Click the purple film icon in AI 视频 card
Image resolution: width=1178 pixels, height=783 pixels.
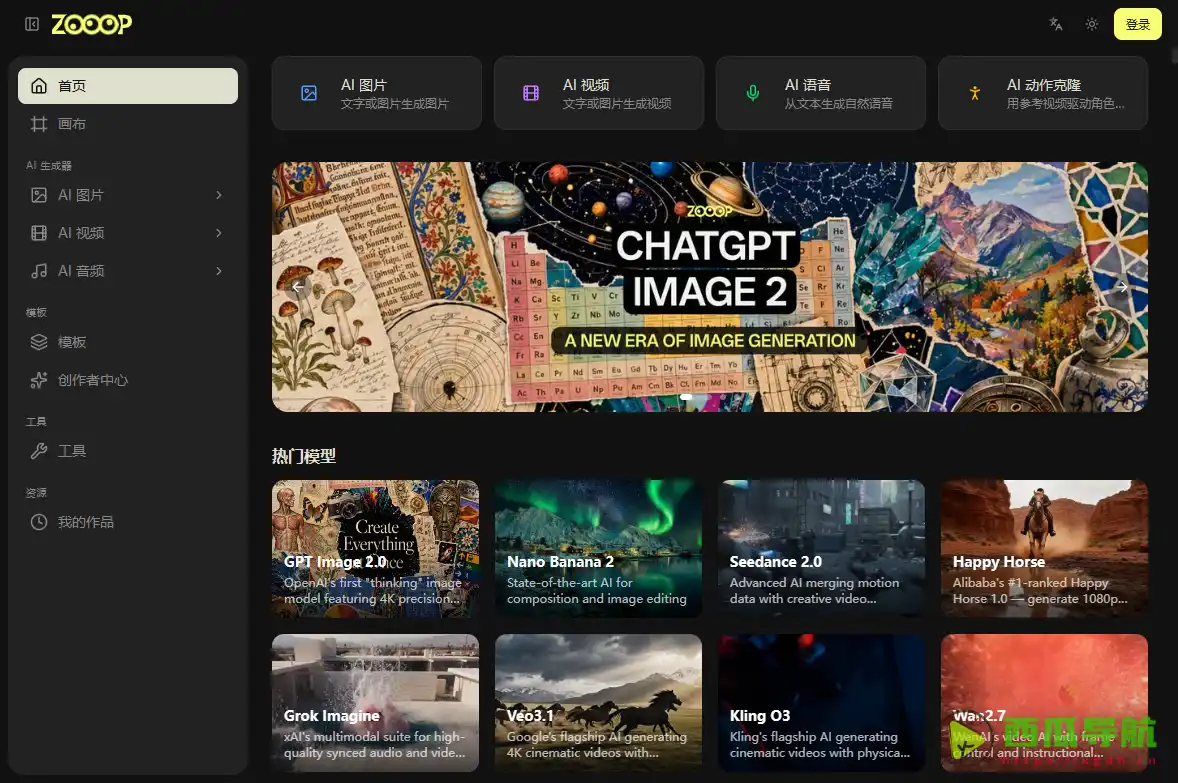[x=531, y=93]
